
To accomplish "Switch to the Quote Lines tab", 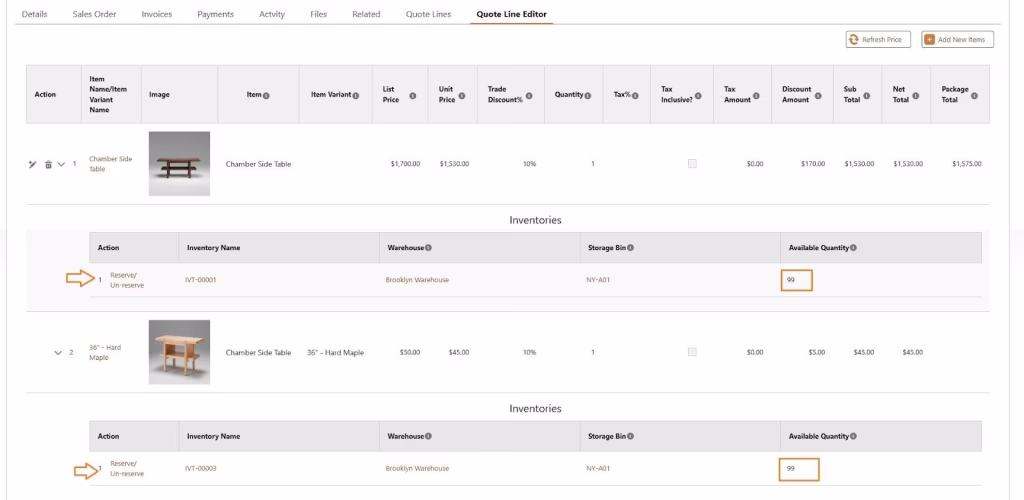I will coord(428,14).
